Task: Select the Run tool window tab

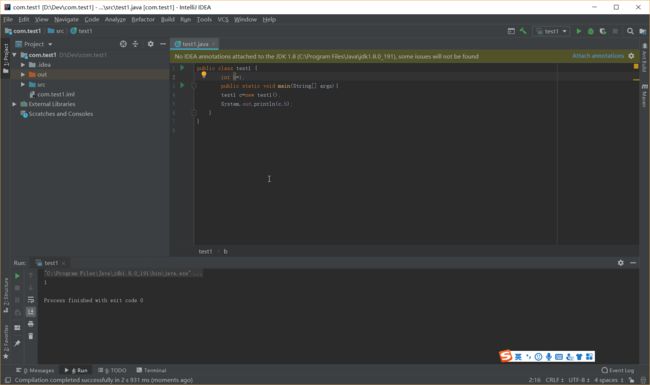Action: (76, 370)
